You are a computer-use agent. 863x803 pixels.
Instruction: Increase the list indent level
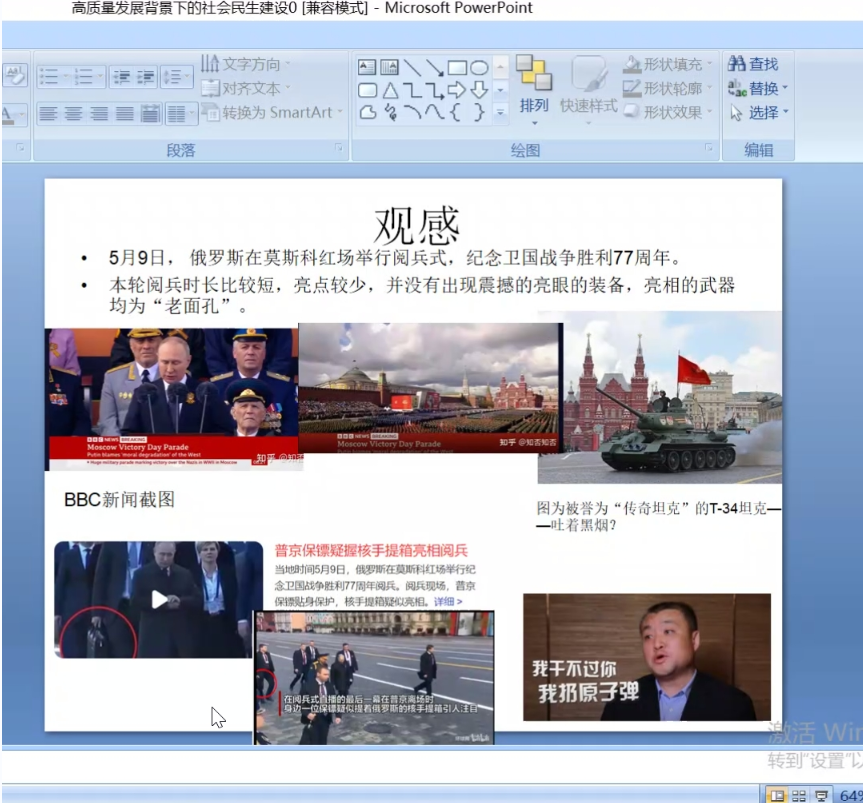click(x=145, y=76)
